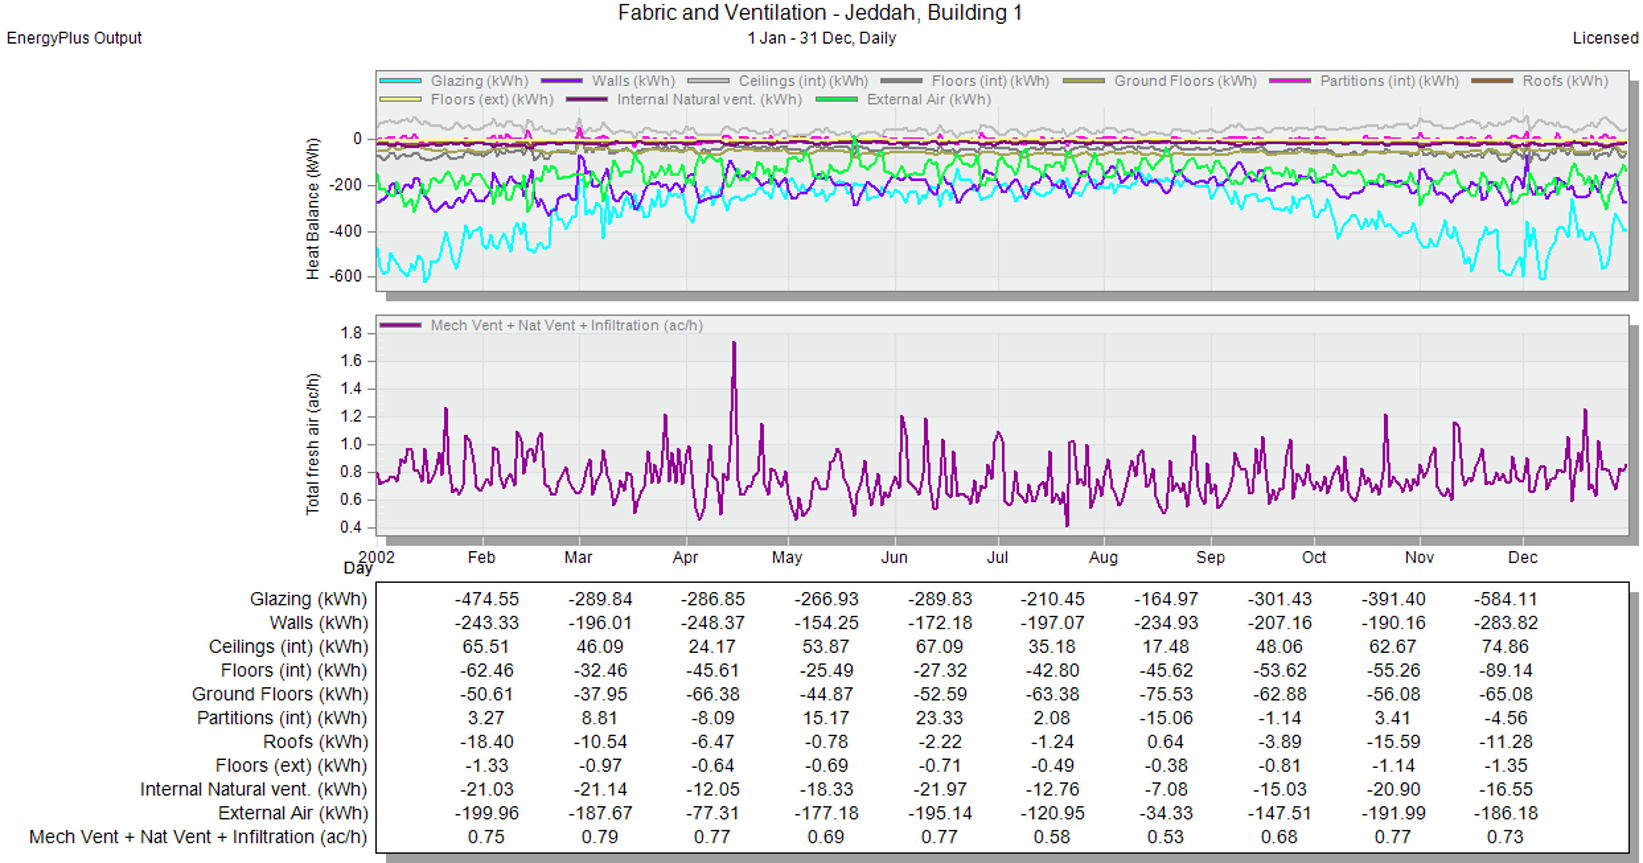Click the Ground Floors legend swatch

1084,81
